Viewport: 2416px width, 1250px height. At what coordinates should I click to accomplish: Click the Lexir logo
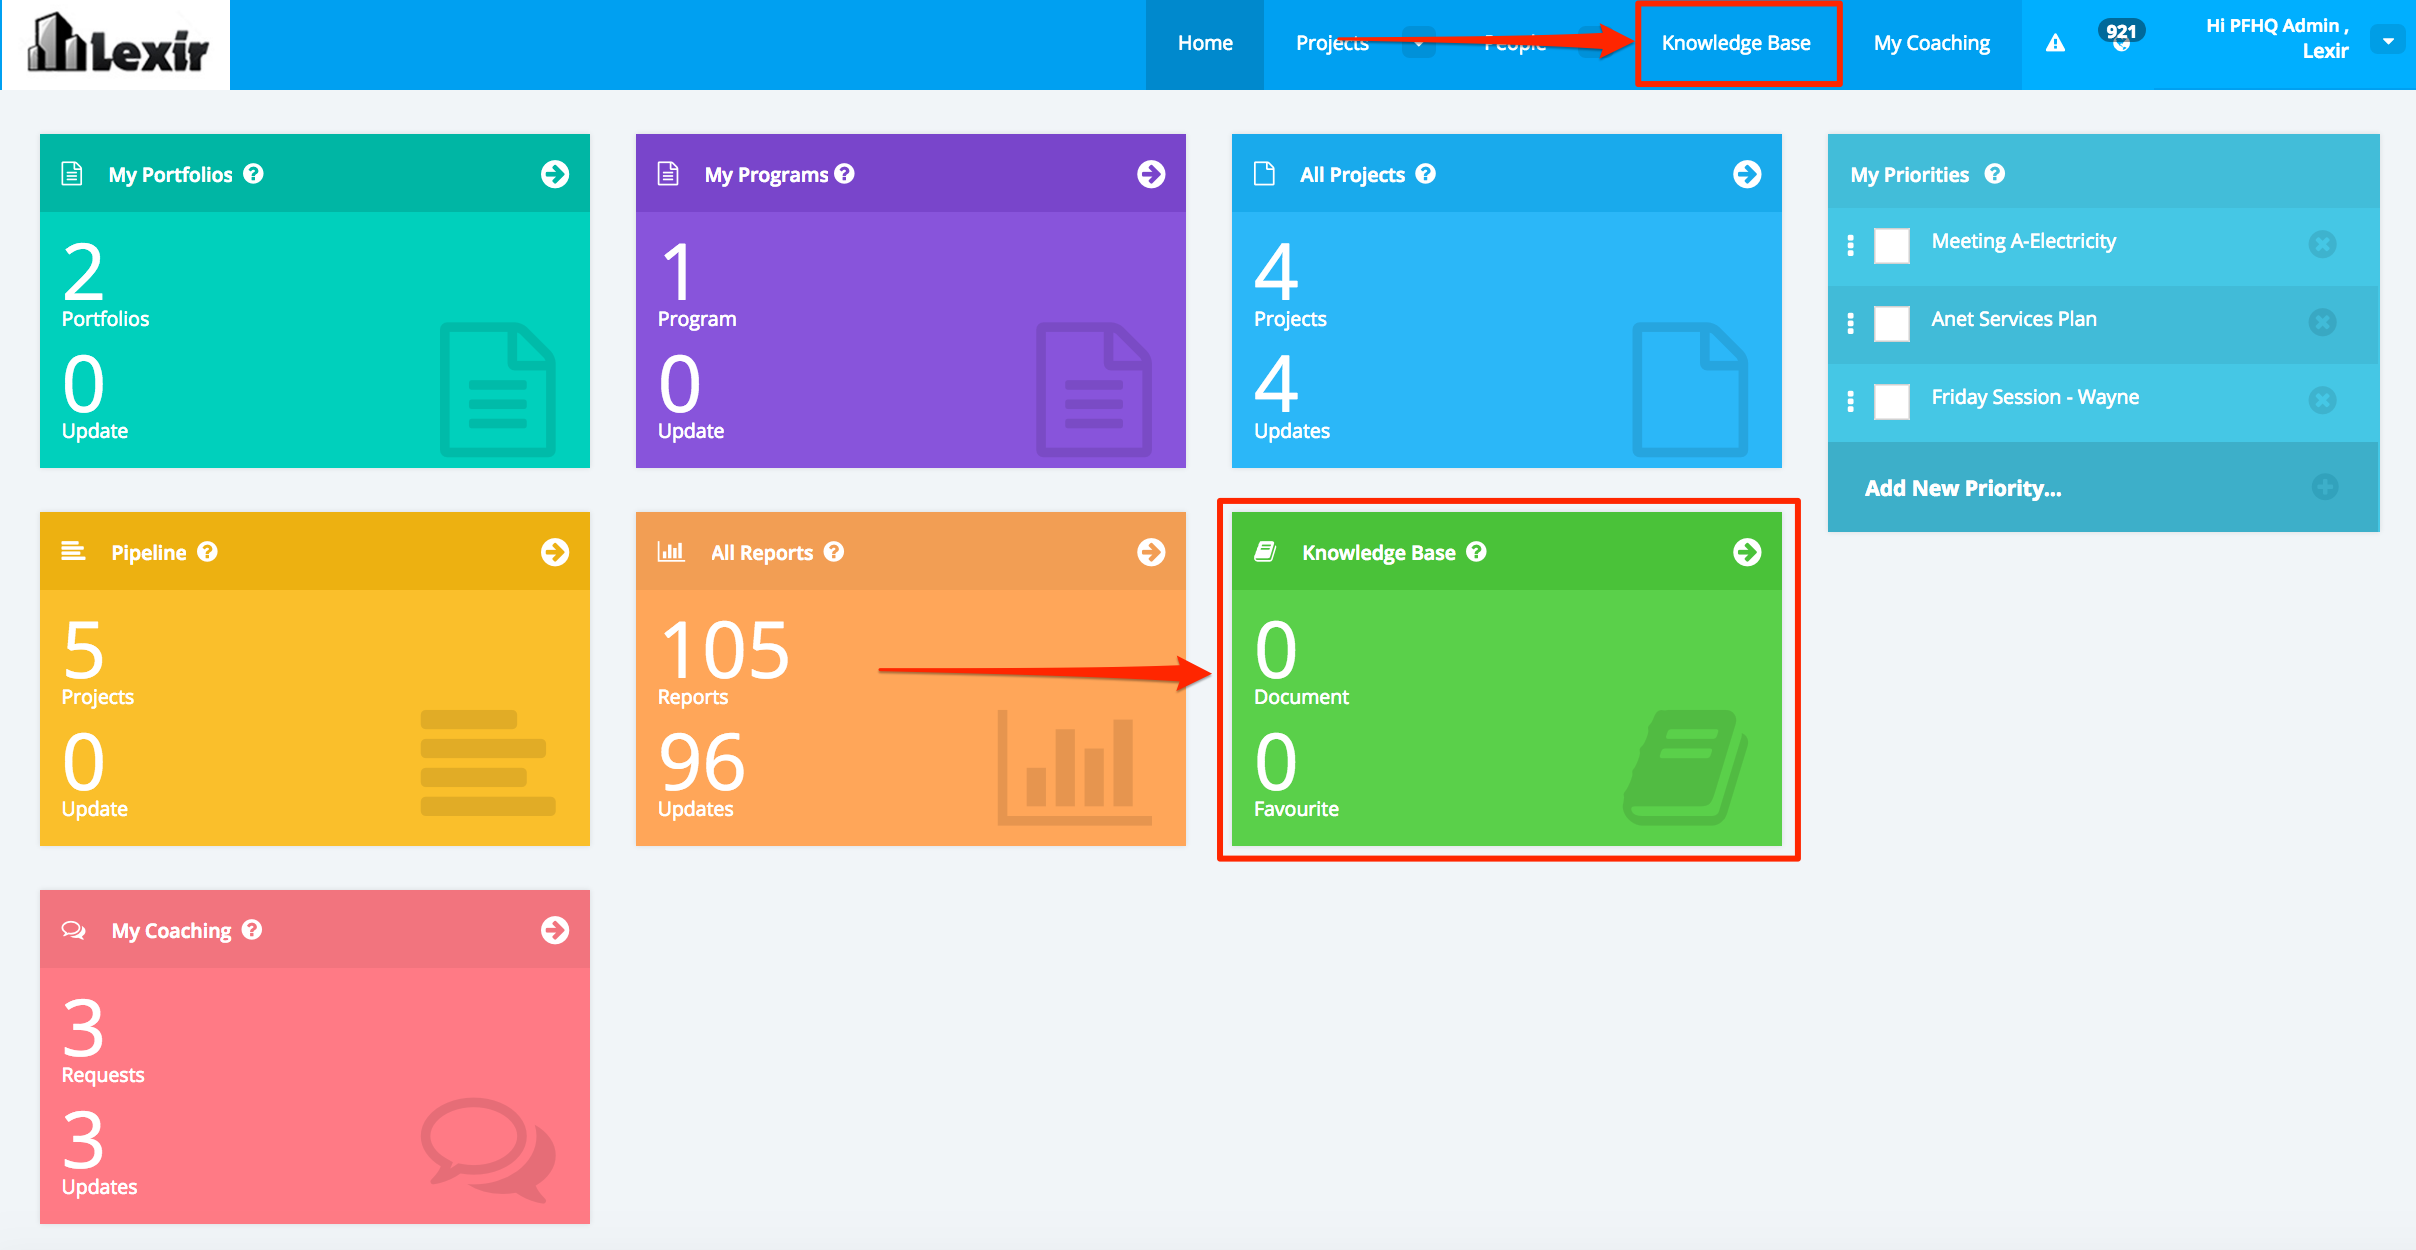point(117,45)
